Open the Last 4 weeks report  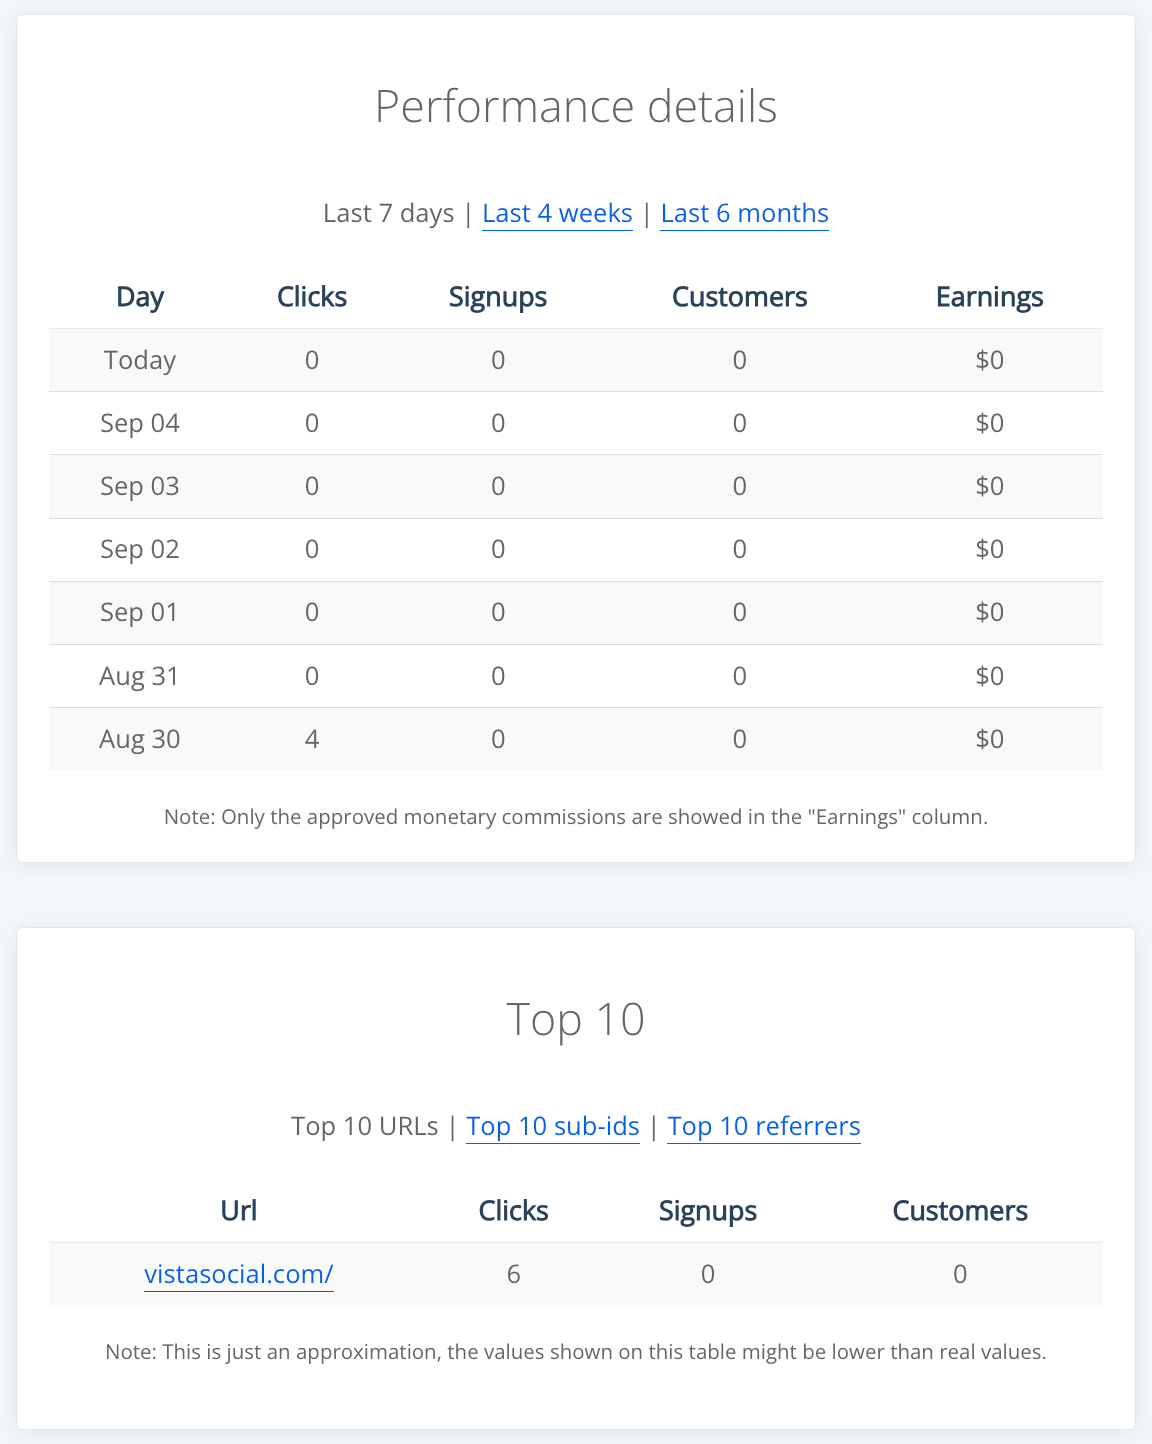click(x=557, y=213)
